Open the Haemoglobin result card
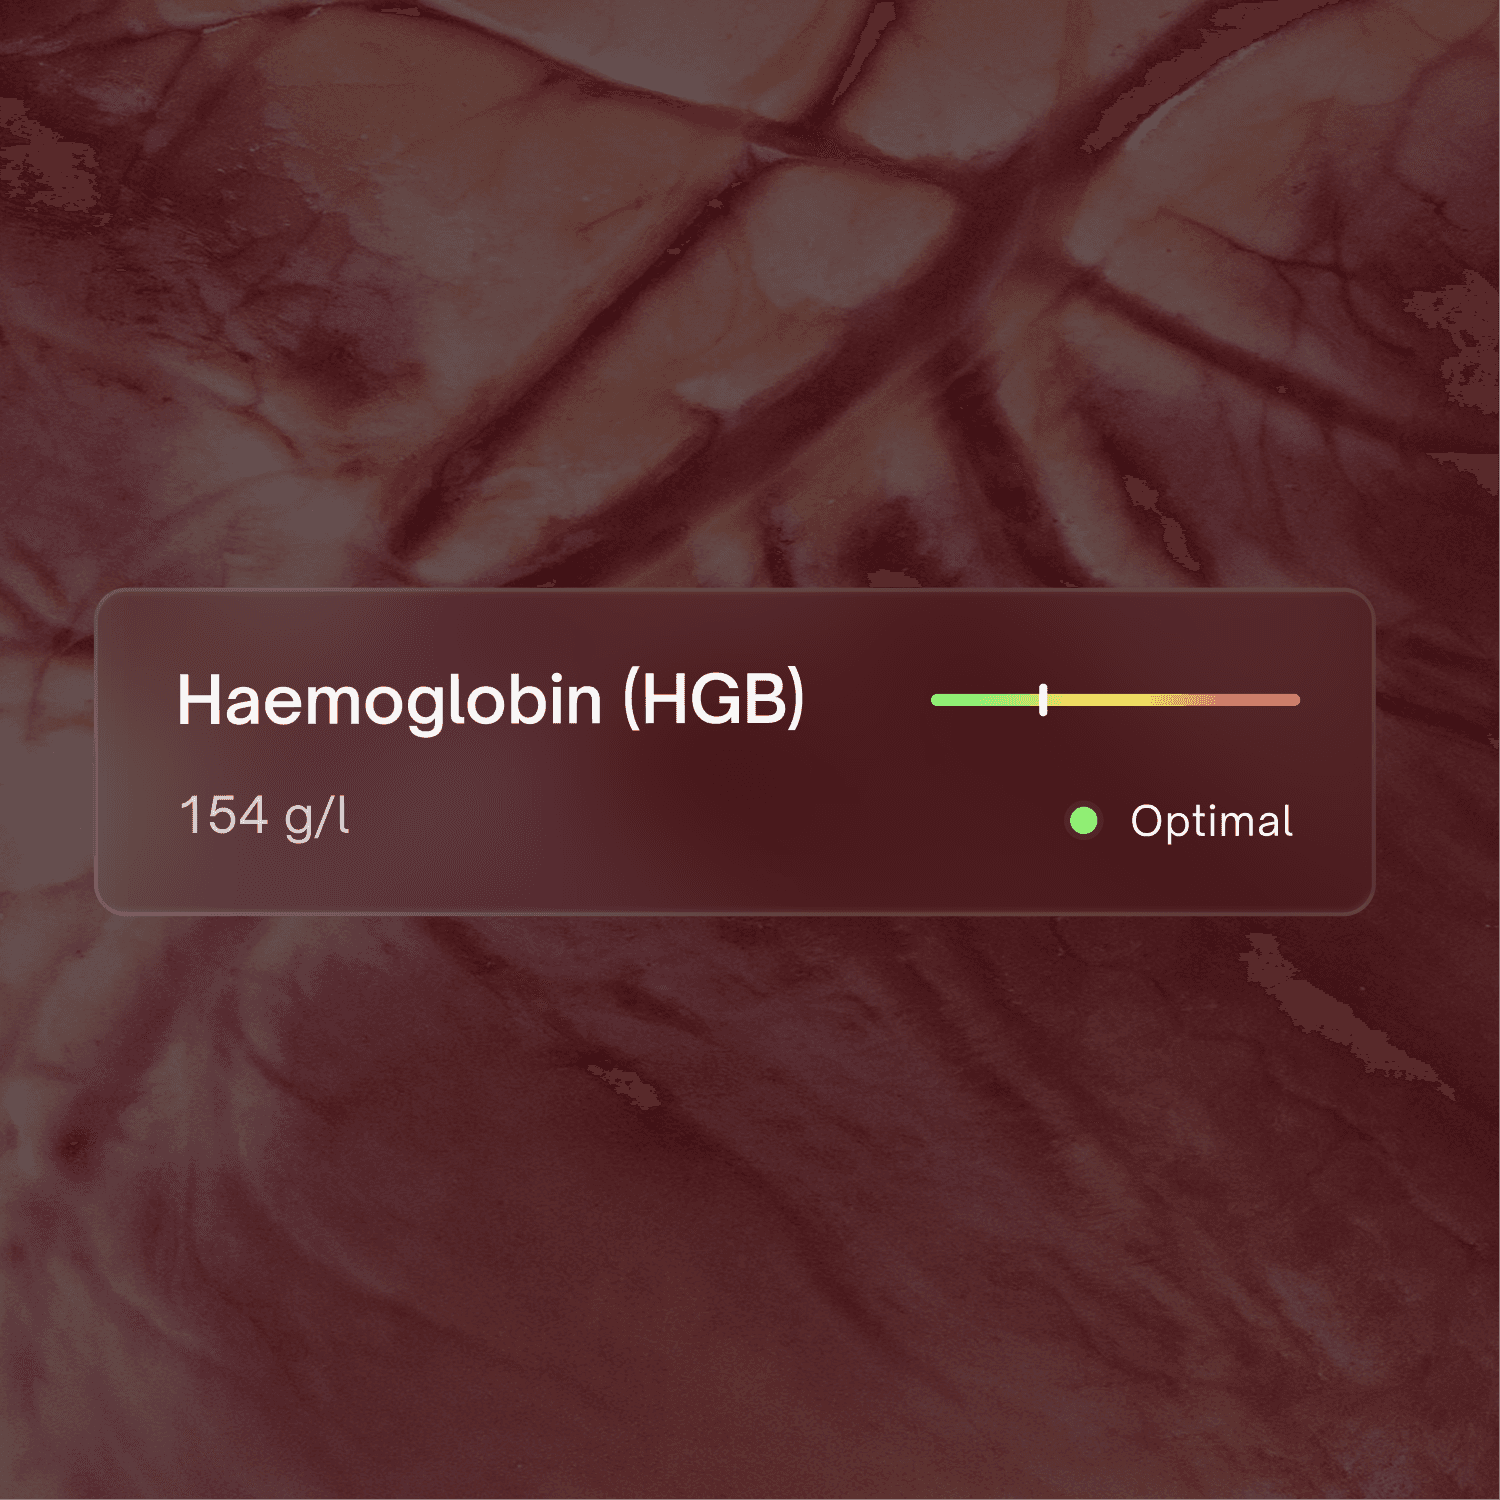The image size is (1500, 1500). (735, 752)
